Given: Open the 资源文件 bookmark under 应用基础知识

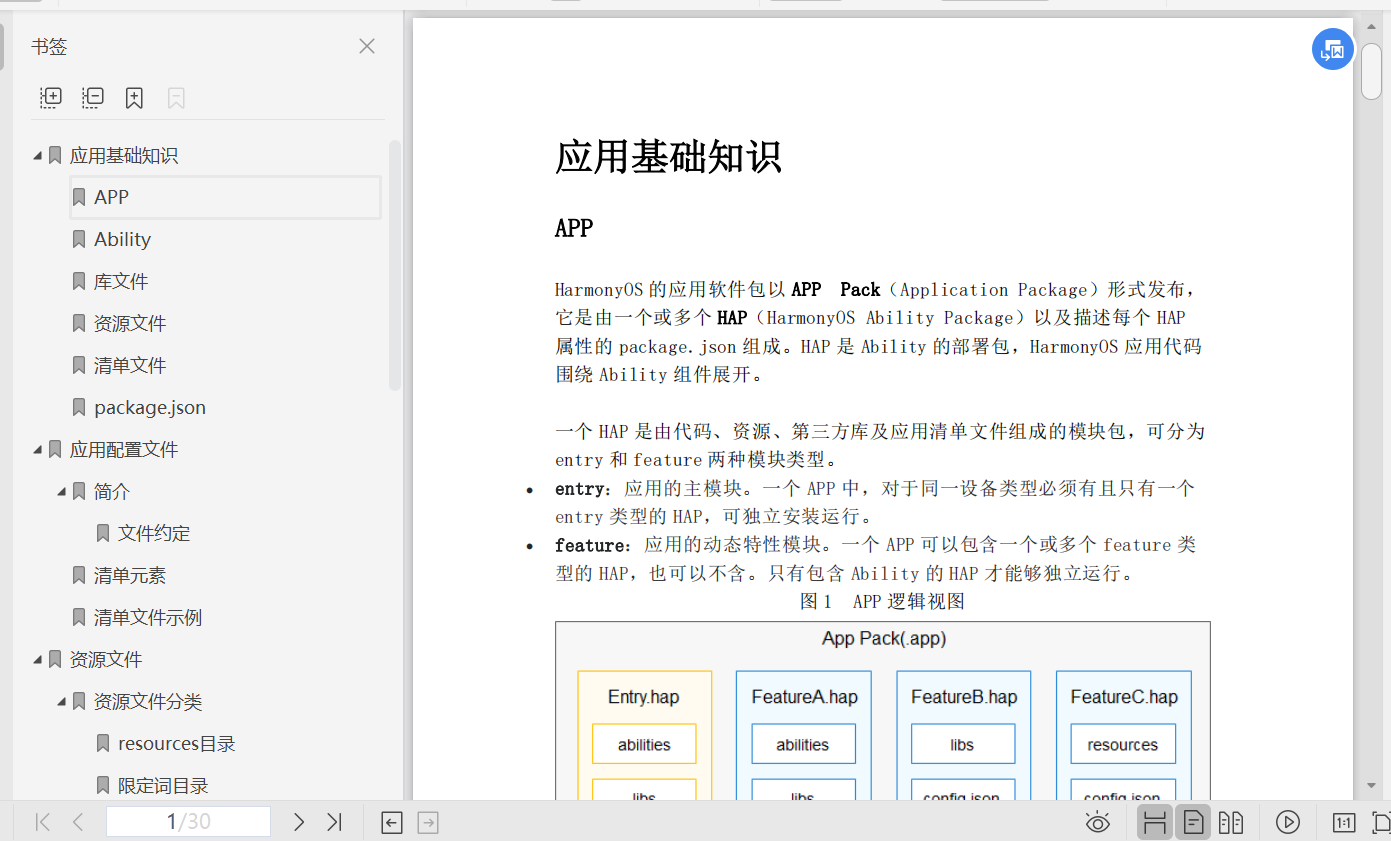Looking at the screenshot, I should coord(130,323).
